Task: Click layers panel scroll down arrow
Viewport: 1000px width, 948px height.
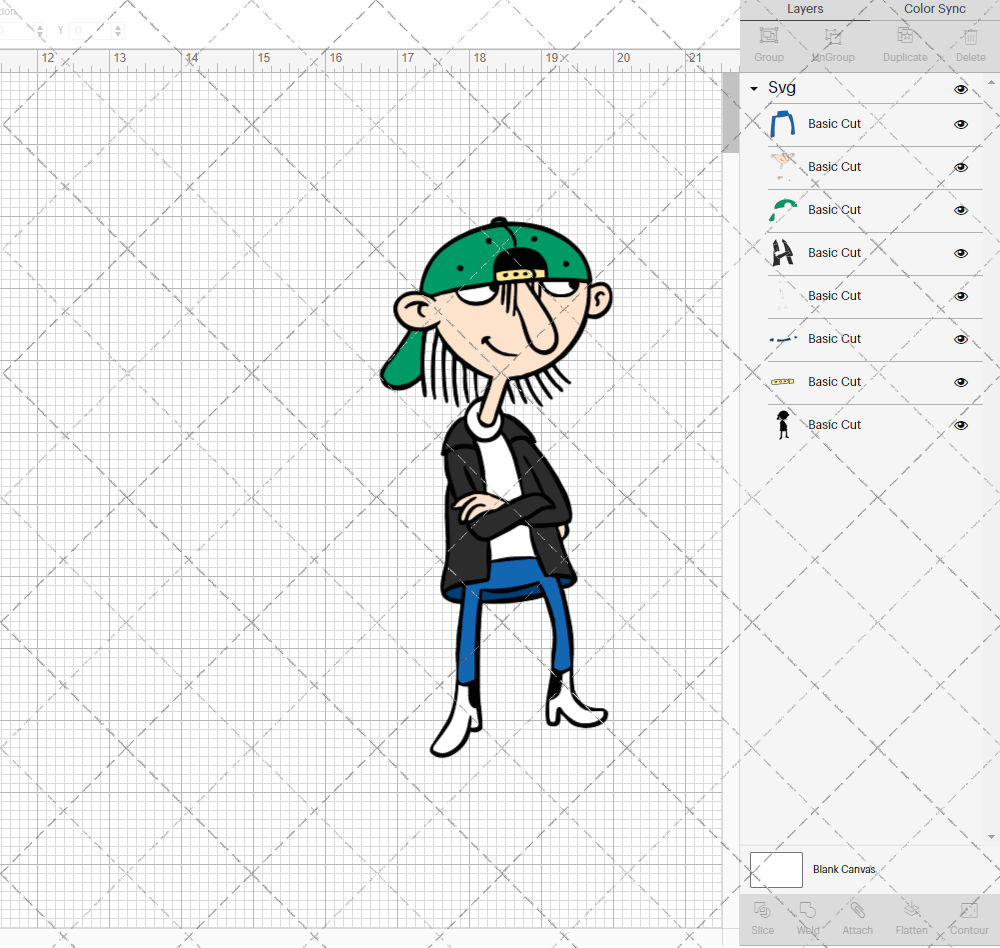Action: pyautogui.click(x=990, y=836)
